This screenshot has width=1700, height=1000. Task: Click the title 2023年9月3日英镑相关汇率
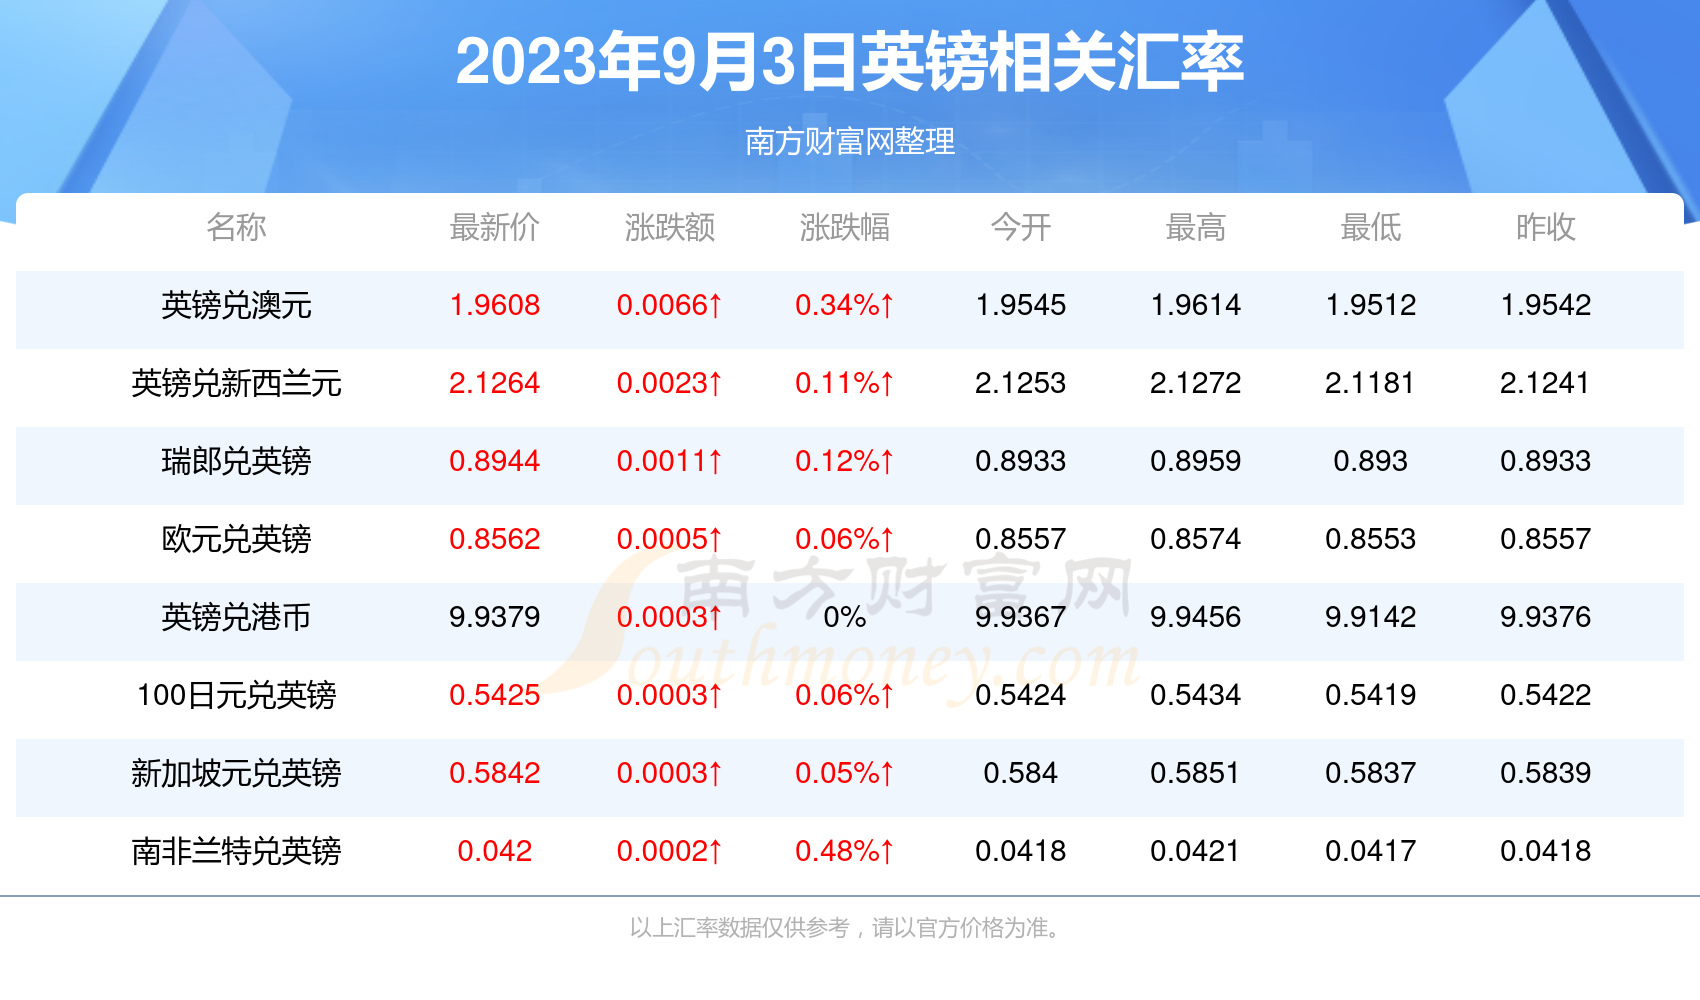click(x=850, y=62)
